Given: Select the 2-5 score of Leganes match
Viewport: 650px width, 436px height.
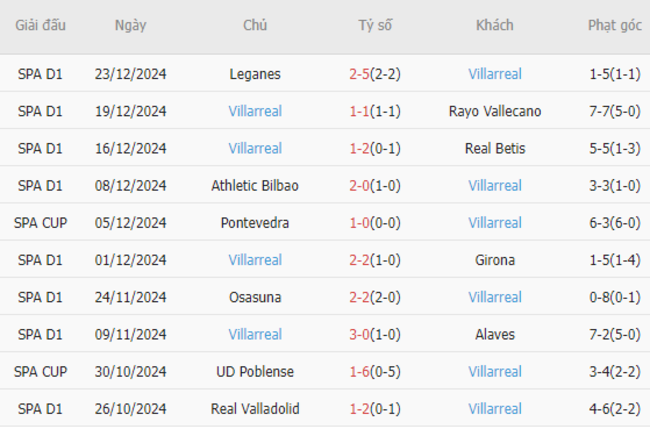Looking at the screenshot, I should tap(359, 74).
